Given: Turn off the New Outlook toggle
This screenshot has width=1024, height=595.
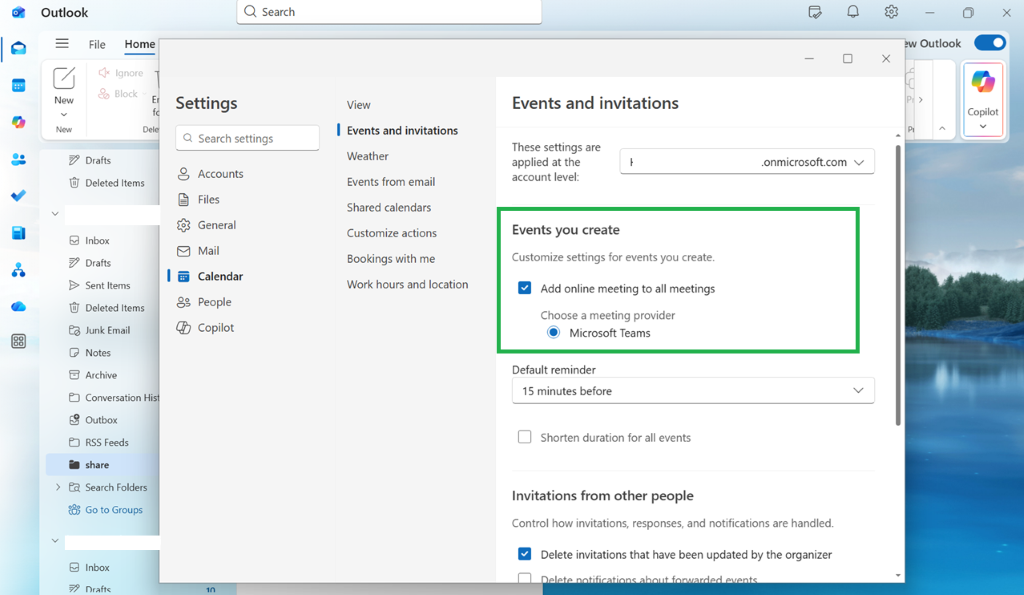Looking at the screenshot, I should (x=989, y=43).
